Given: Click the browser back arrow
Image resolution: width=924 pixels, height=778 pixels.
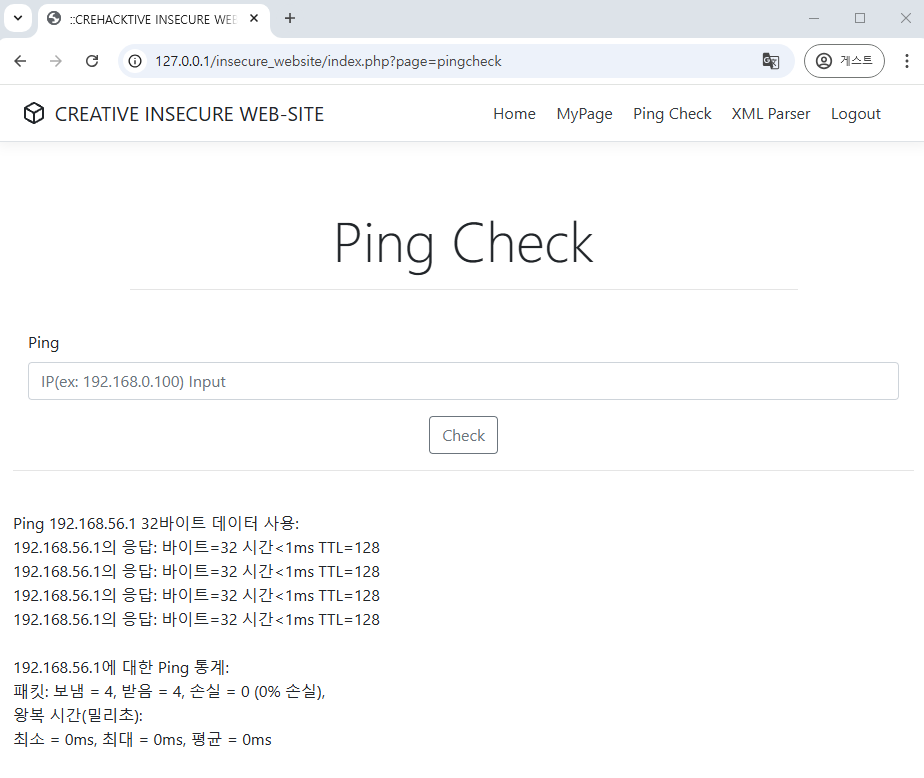Looking at the screenshot, I should (x=21, y=61).
